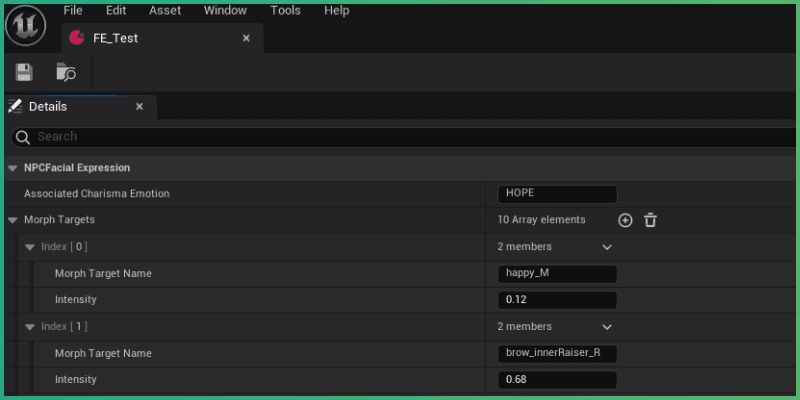The height and width of the screenshot is (400, 800).
Task: Click the Details panel pencil icon
Action: tap(15, 107)
